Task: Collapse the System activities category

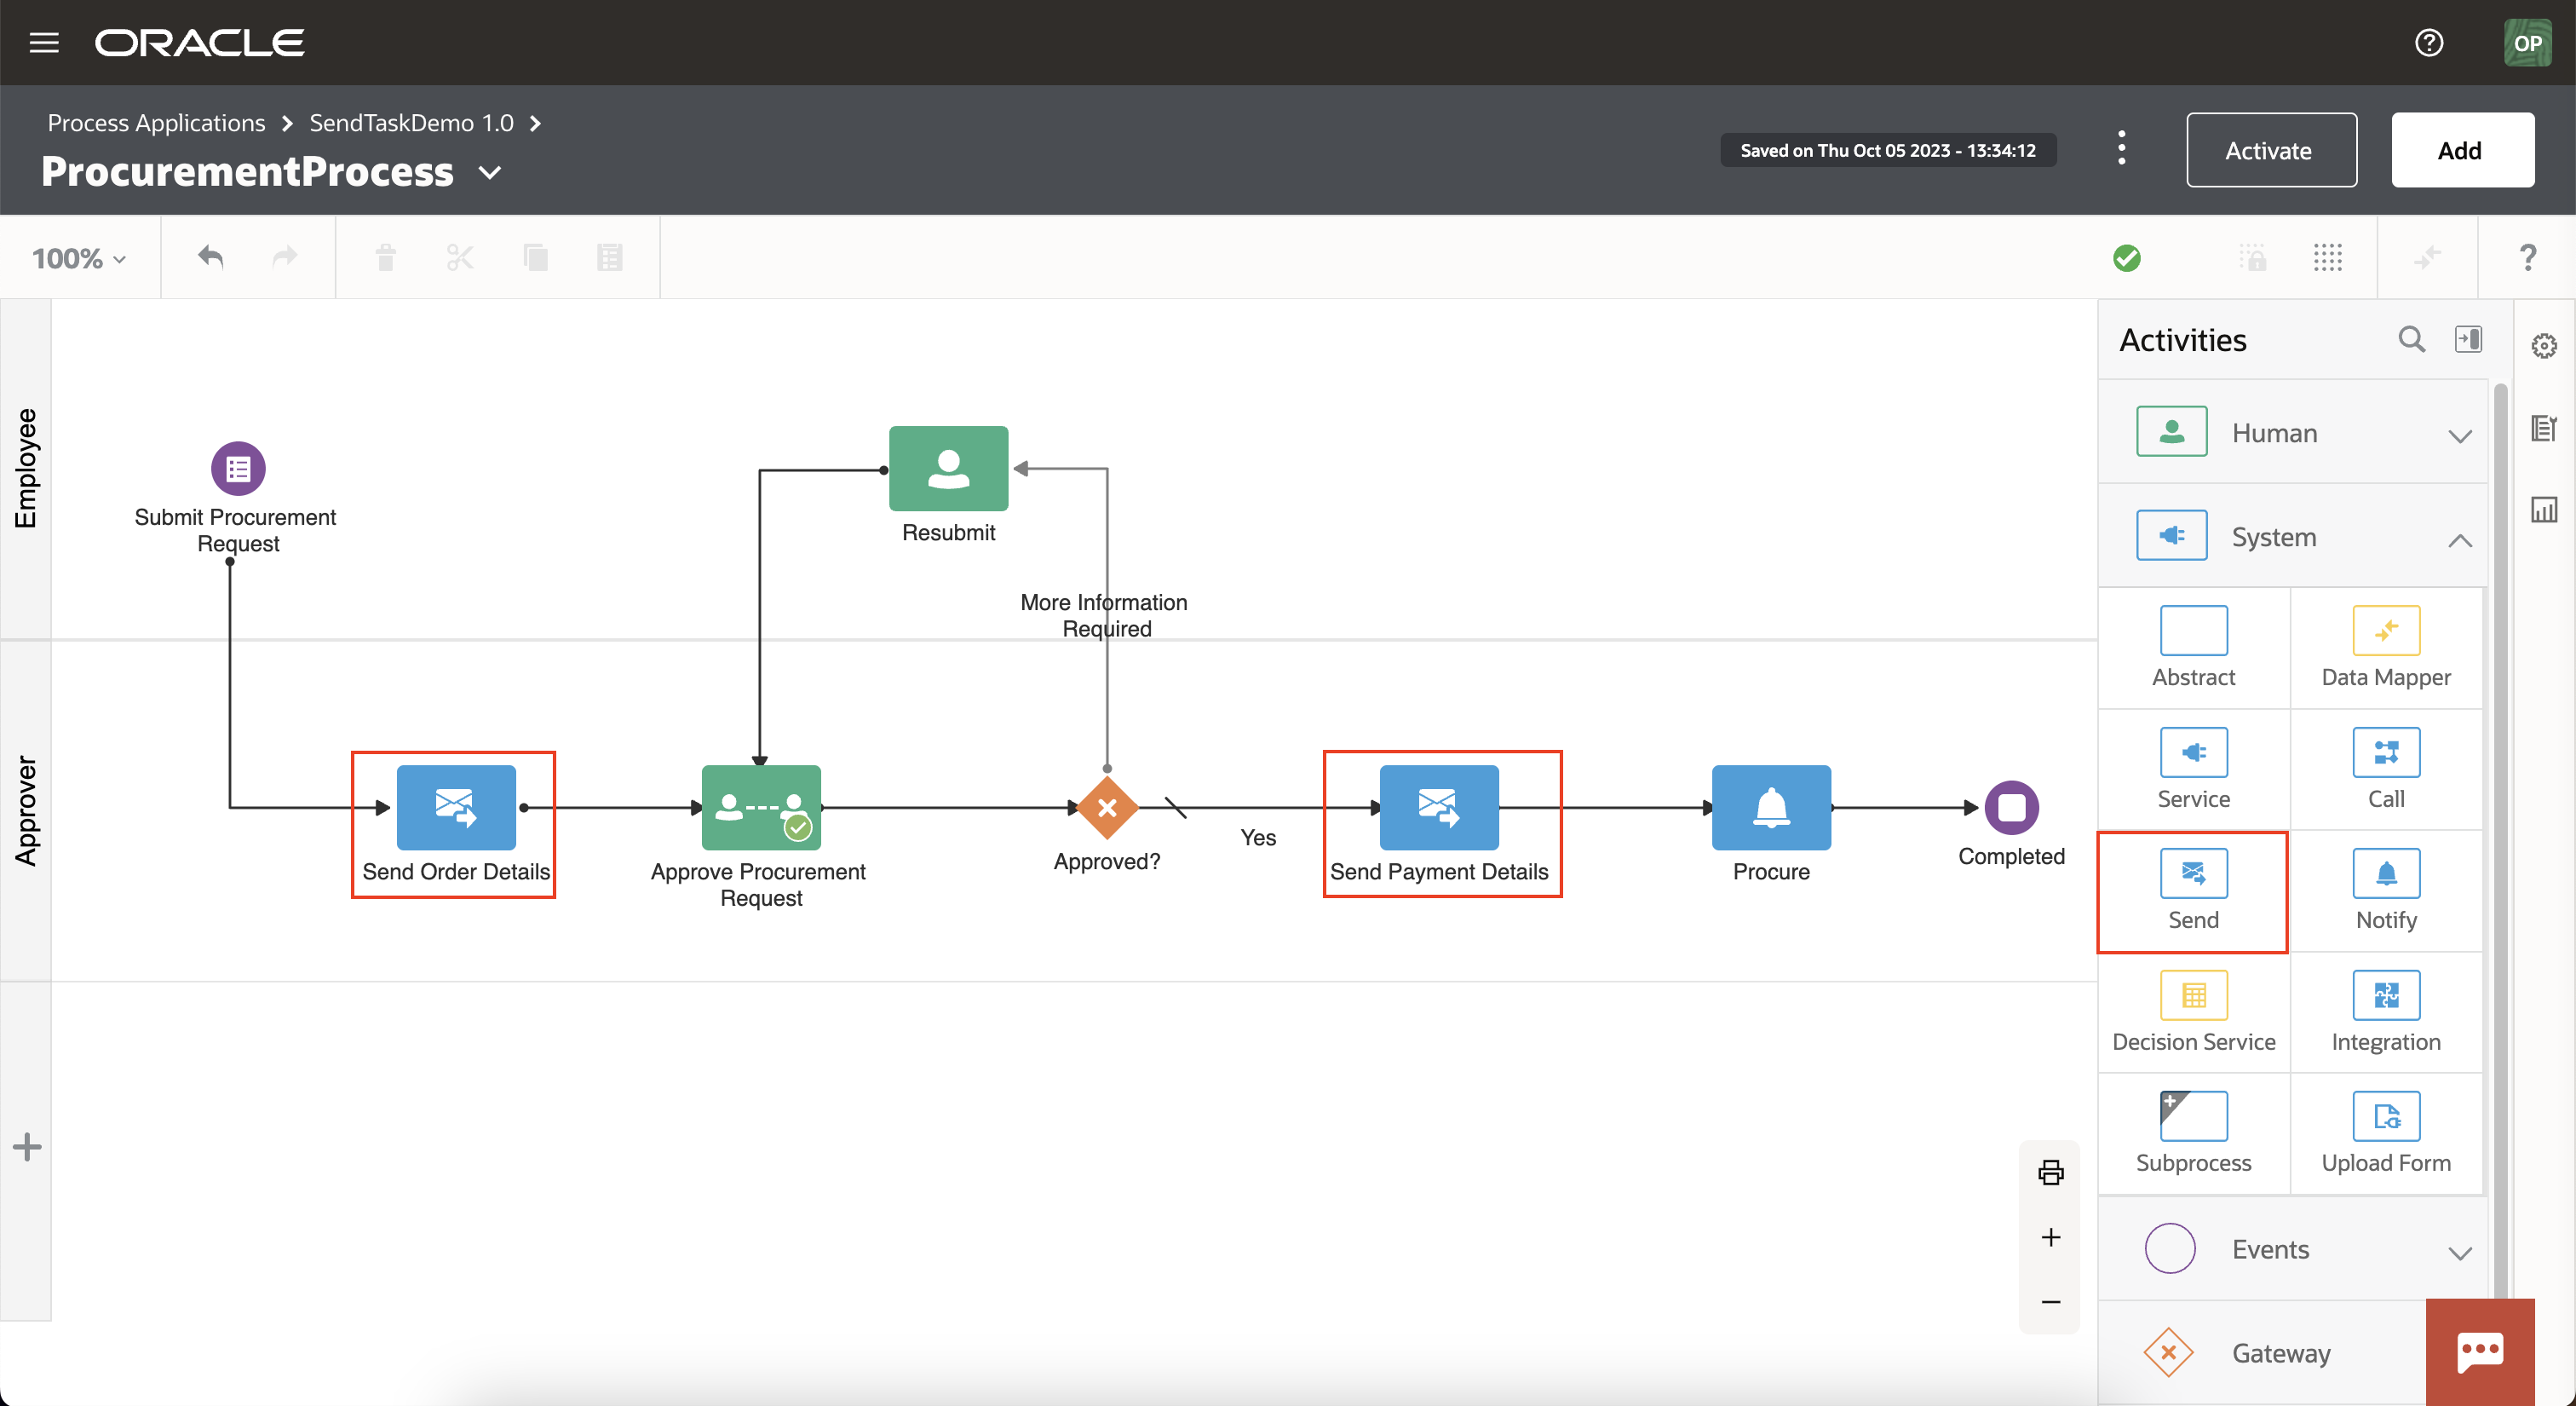Action: click(2461, 541)
